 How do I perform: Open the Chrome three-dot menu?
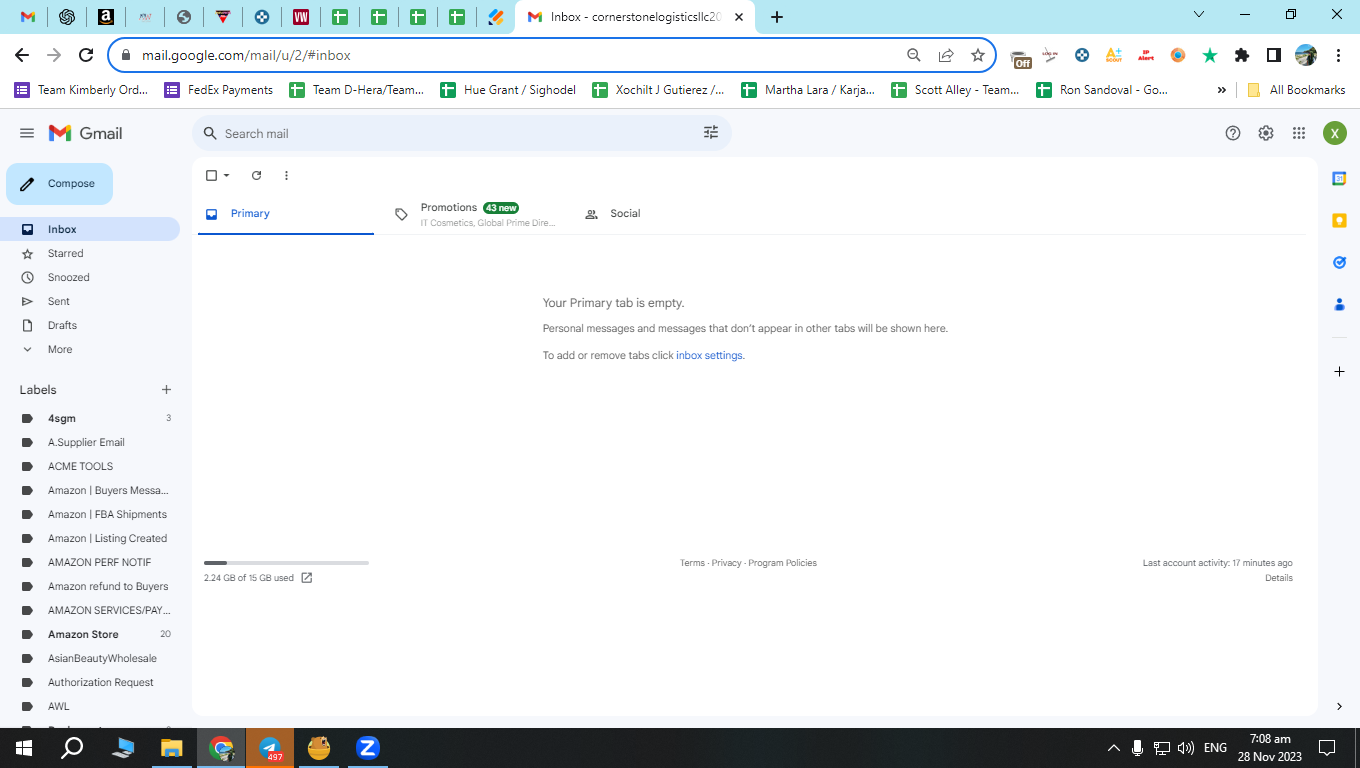pos(1338,55)
